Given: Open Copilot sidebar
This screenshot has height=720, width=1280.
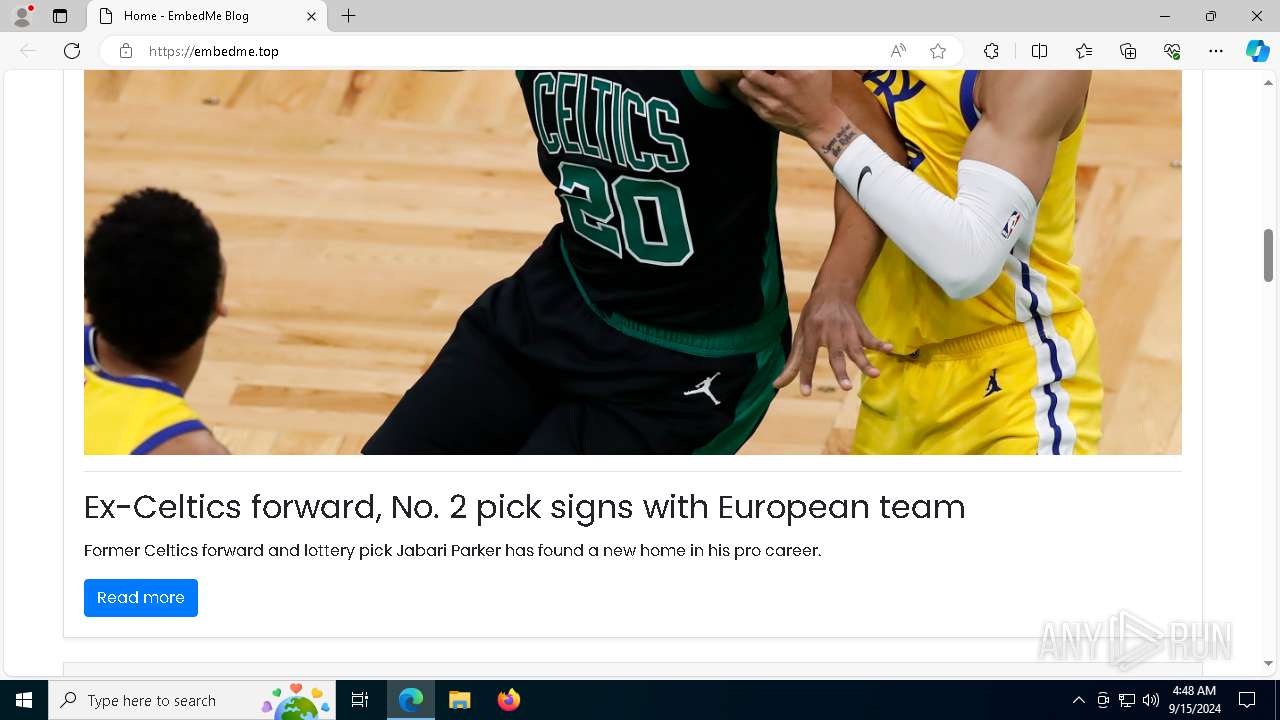Looking at the screenshot, I should point(1257,51).
